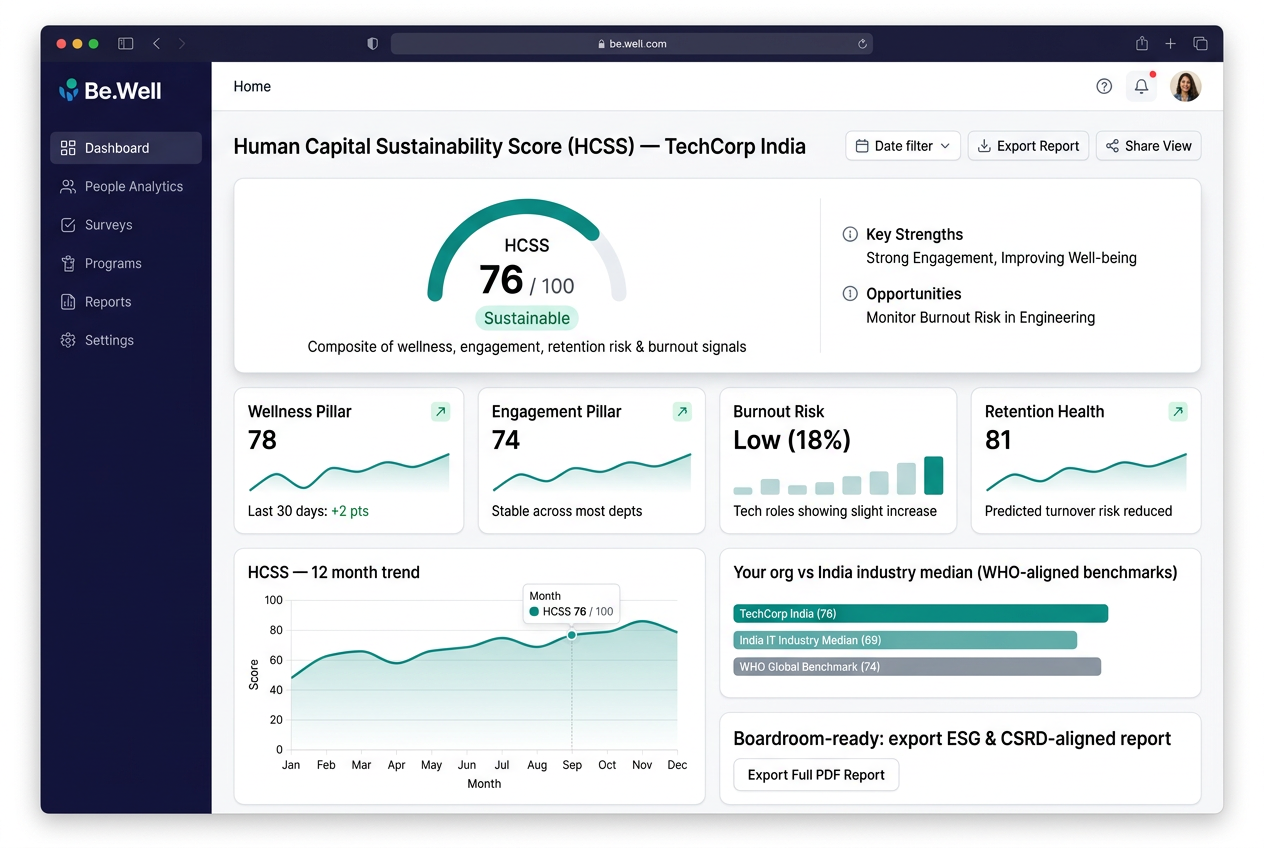The width and height of the screenshot is (1264, 848).
Task: Click the Engagement Pillar score 74
Action: click(506, 440)
